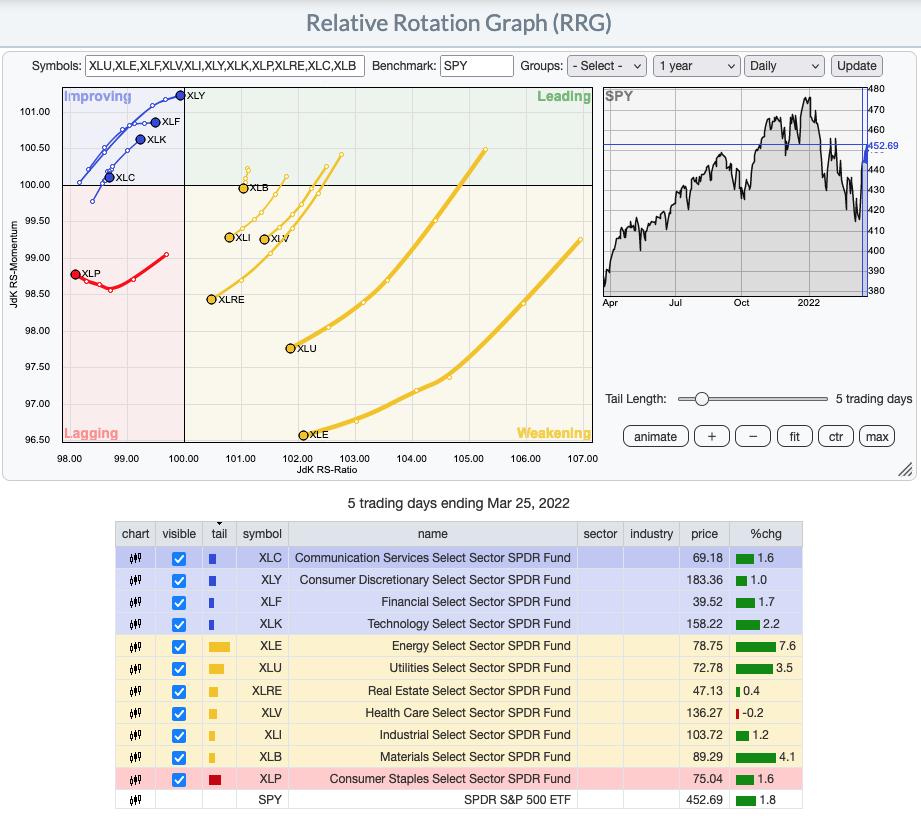Screen dimensions: 921x816
Task: Click the ctr button
Action: tap(836, 436)
